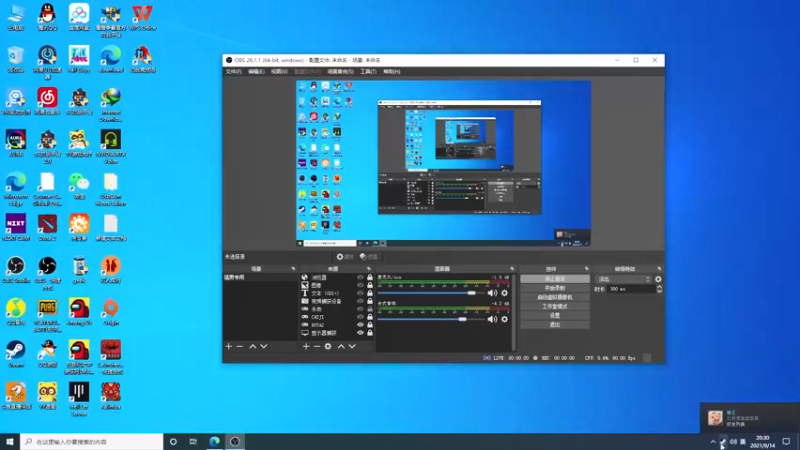Open the 帮助(H) menu in OBS

[391, 71]
